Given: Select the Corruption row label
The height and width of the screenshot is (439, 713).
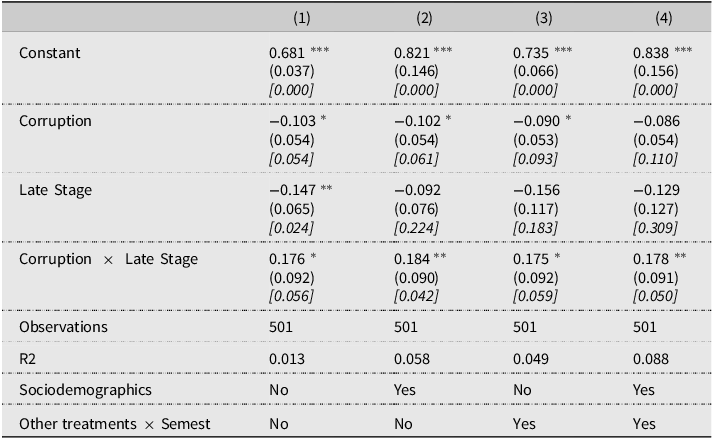Looking at the screenshot, I should (55, 121).
